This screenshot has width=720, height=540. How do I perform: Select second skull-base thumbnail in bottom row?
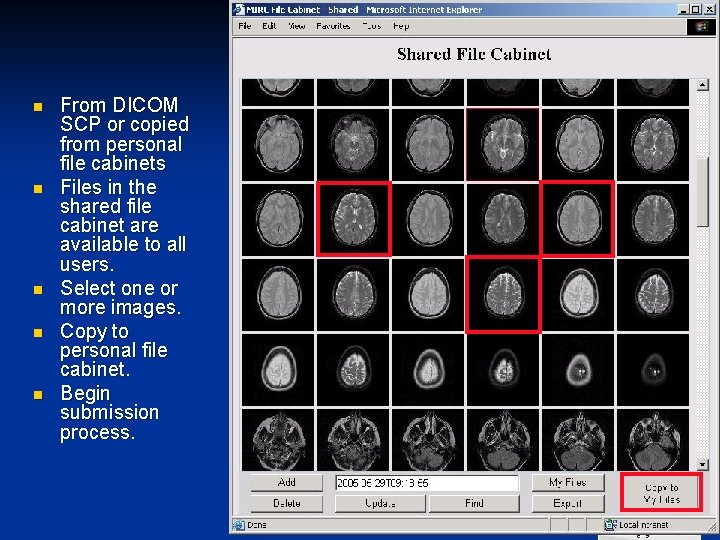click(x=353, y=439)
